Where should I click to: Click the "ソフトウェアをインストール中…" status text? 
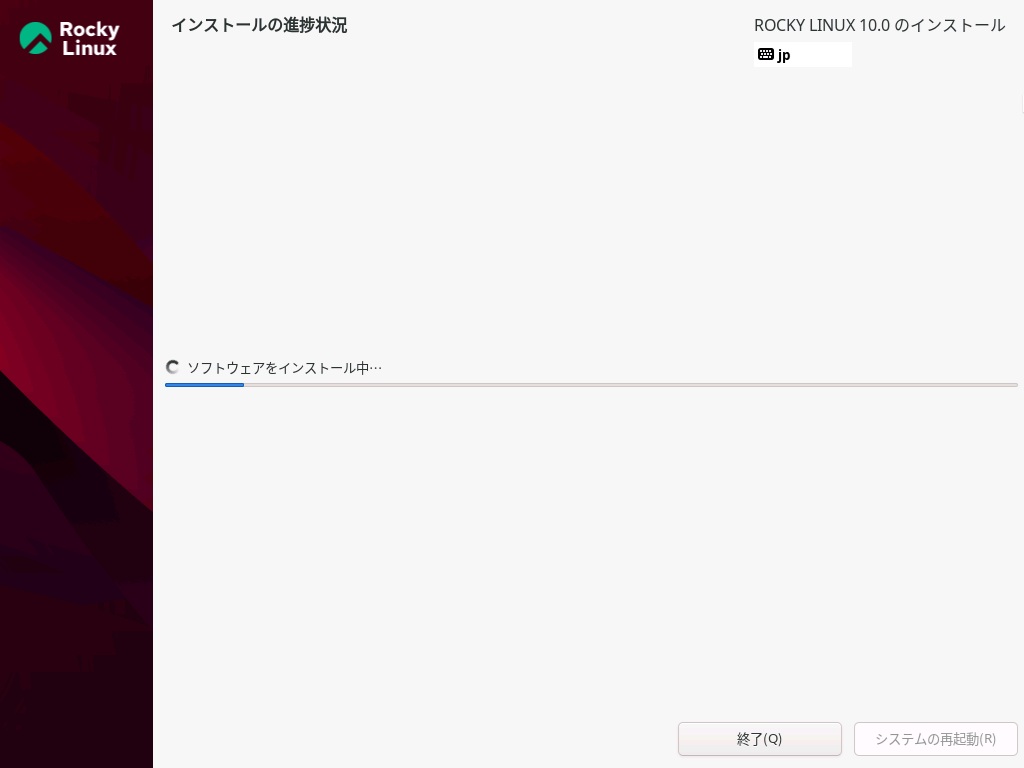pyautogui.click(x=285, y=368)
